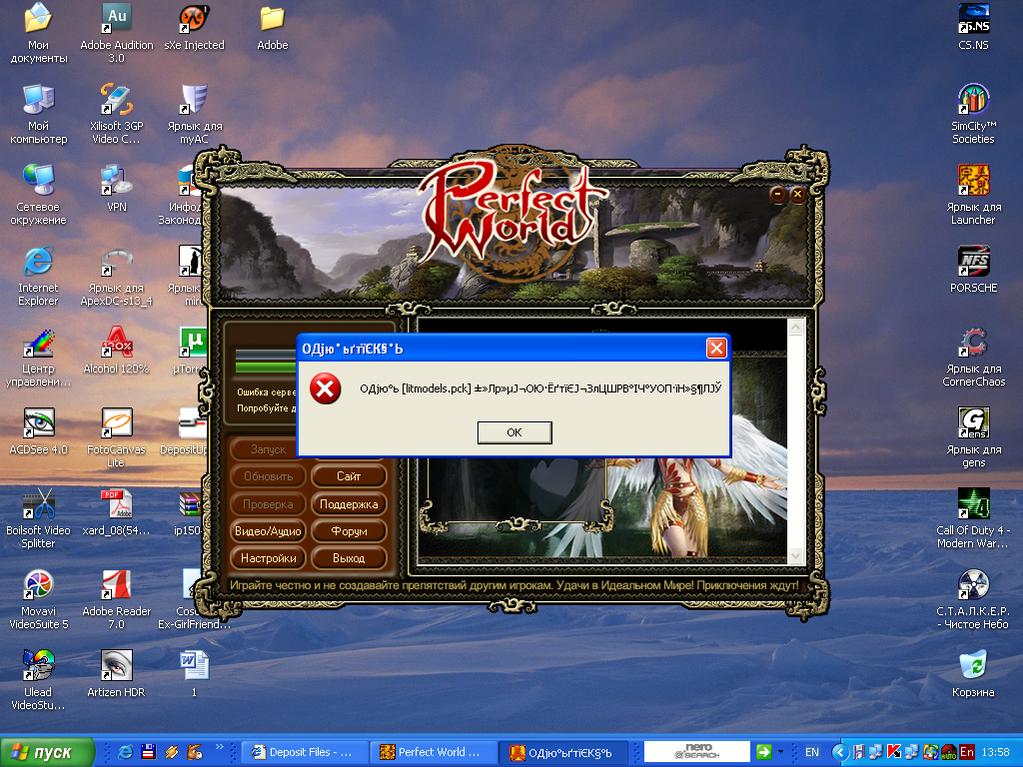The image size is (1023, 767).
Task: Select FotoCanvas Lite desktop icon
Action: (x=116, y=437)
